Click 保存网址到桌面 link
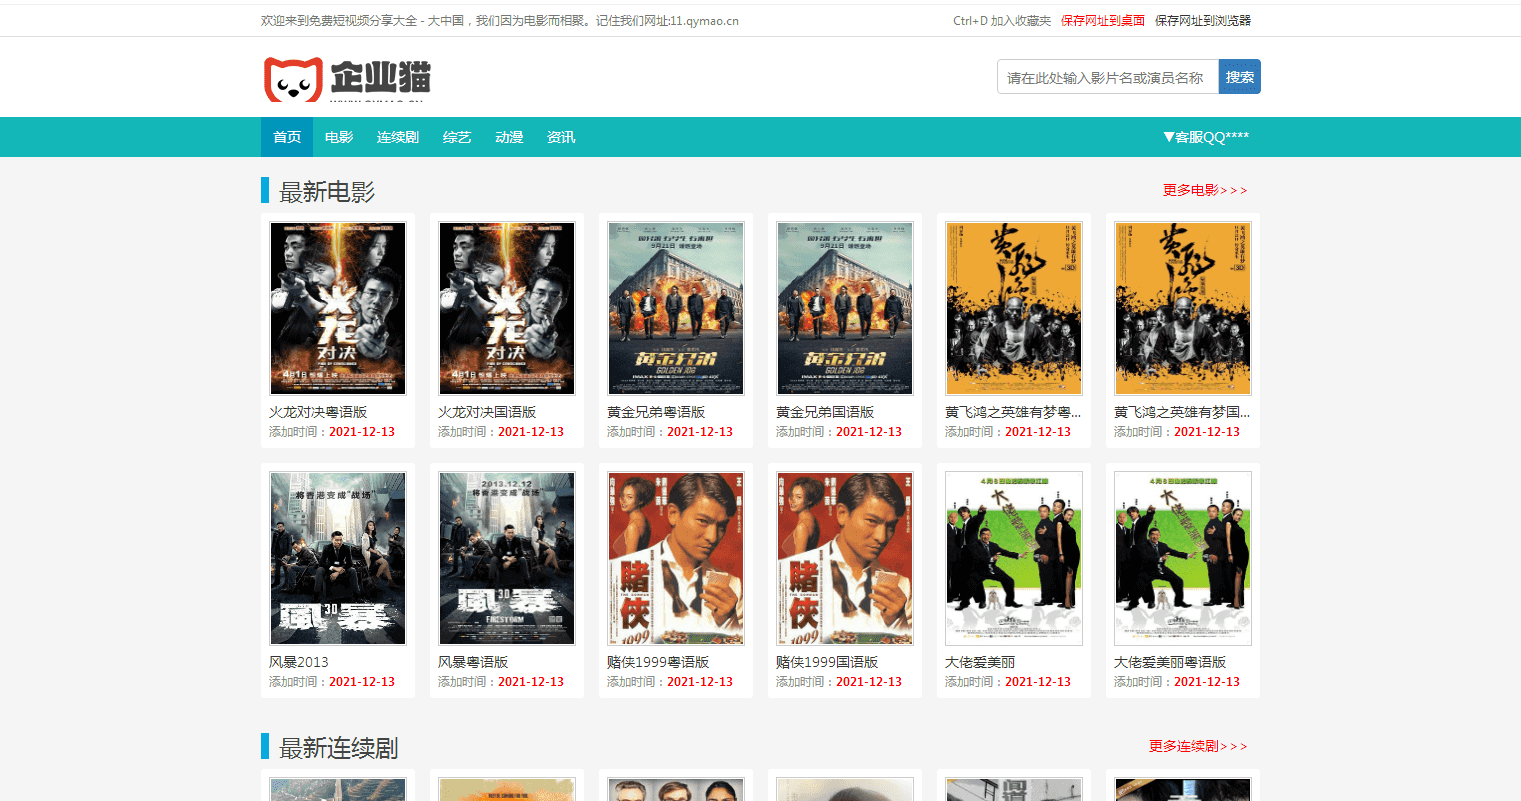 point(1102,20)
